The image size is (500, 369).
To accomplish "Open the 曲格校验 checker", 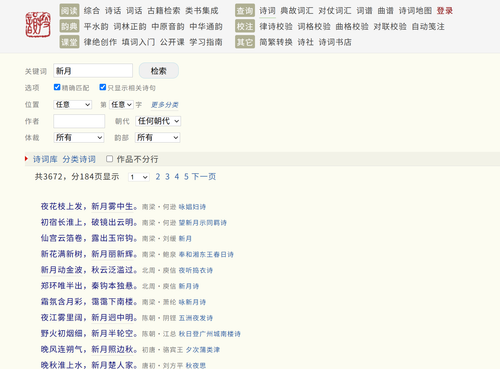I will coord(352,26).
